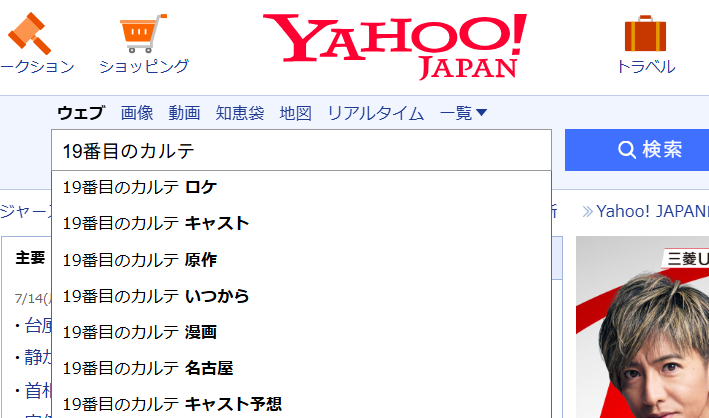Choose suggestion 19番目のカルテ ロケ
709x418 pixels.
tap(302, 187)
